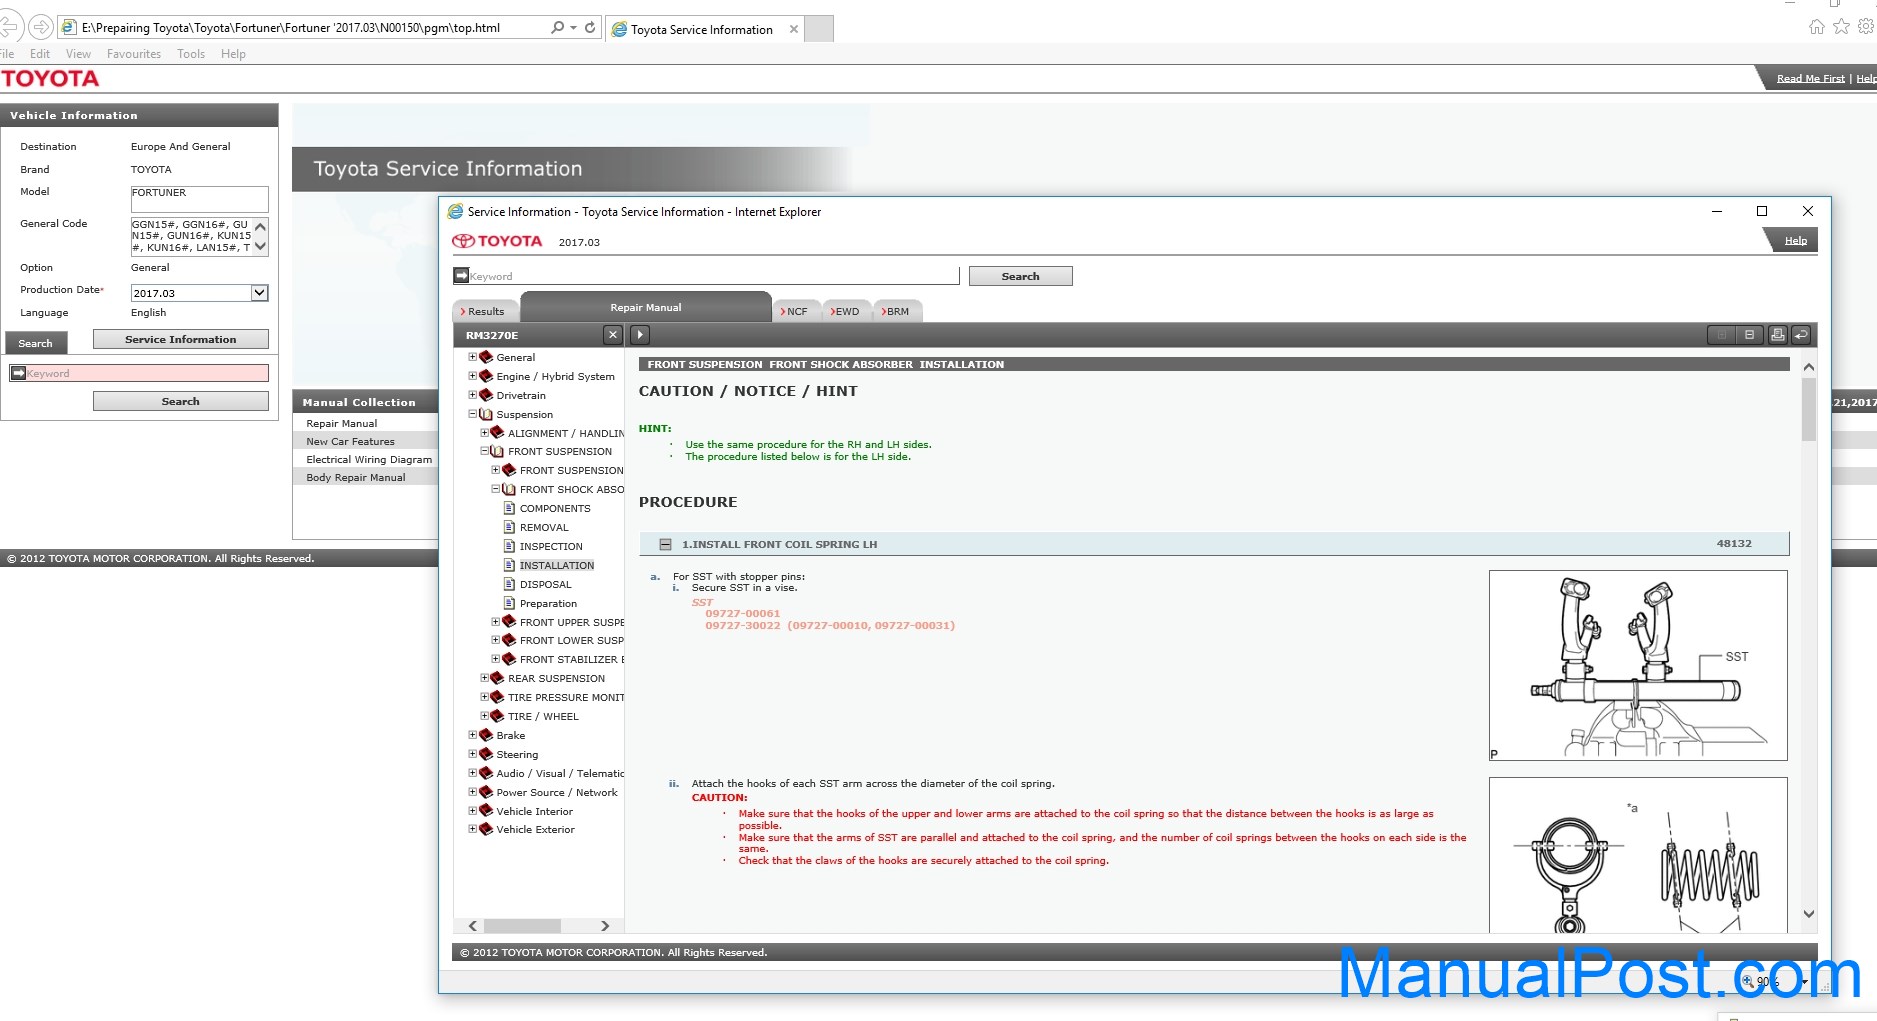The width and height of the screenshot is (1877, 1021).
Task: Switch to the NCF tab
Action: click(x=796, y=311)
